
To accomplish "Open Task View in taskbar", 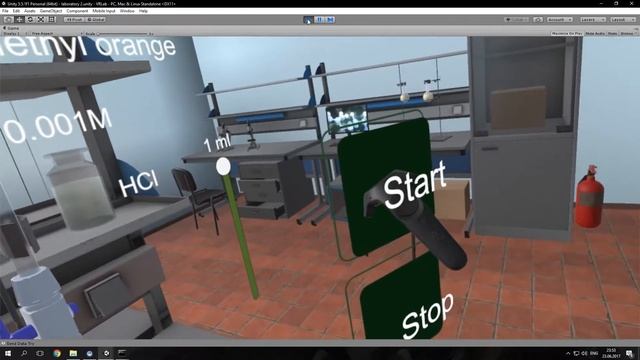I will point(40,353).
